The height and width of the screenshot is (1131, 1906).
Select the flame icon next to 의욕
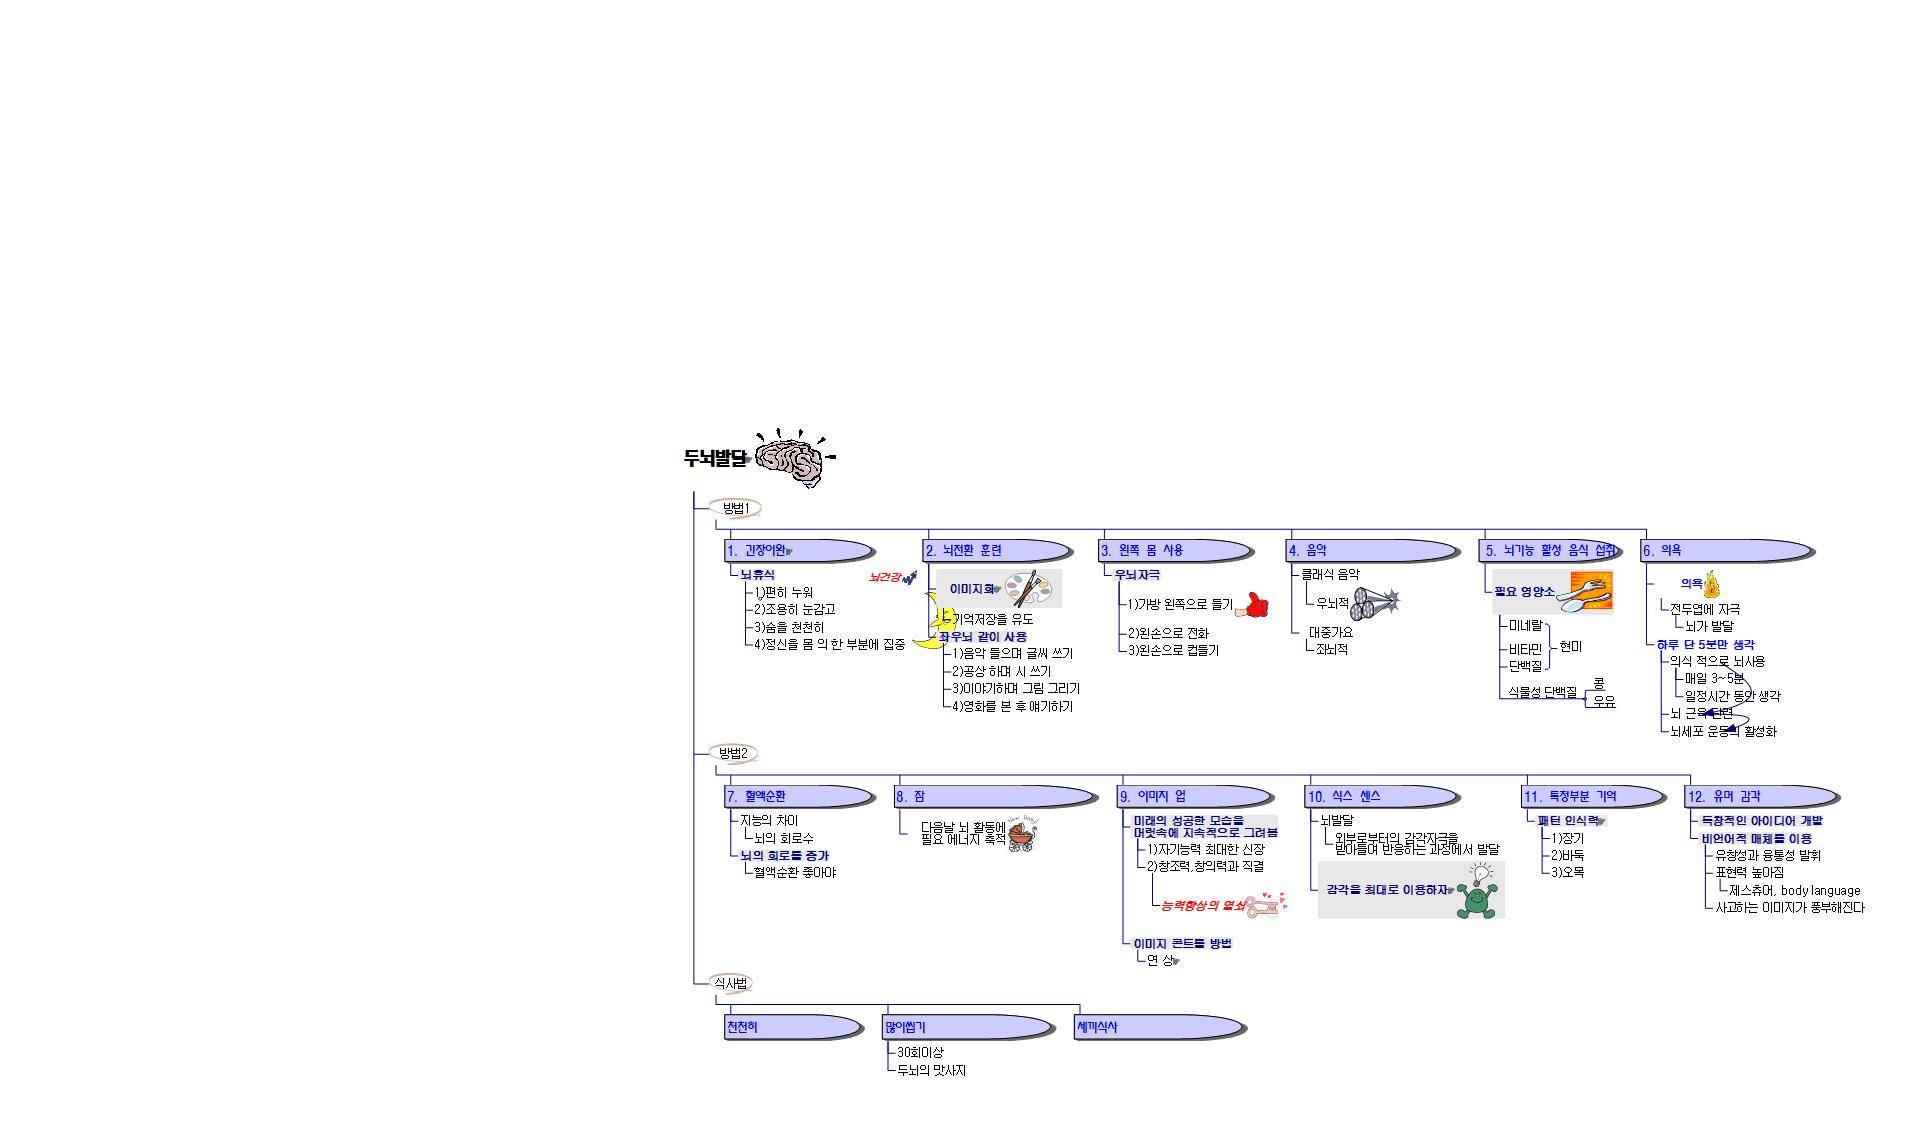pyautogui.click(x=1711, y=584)
